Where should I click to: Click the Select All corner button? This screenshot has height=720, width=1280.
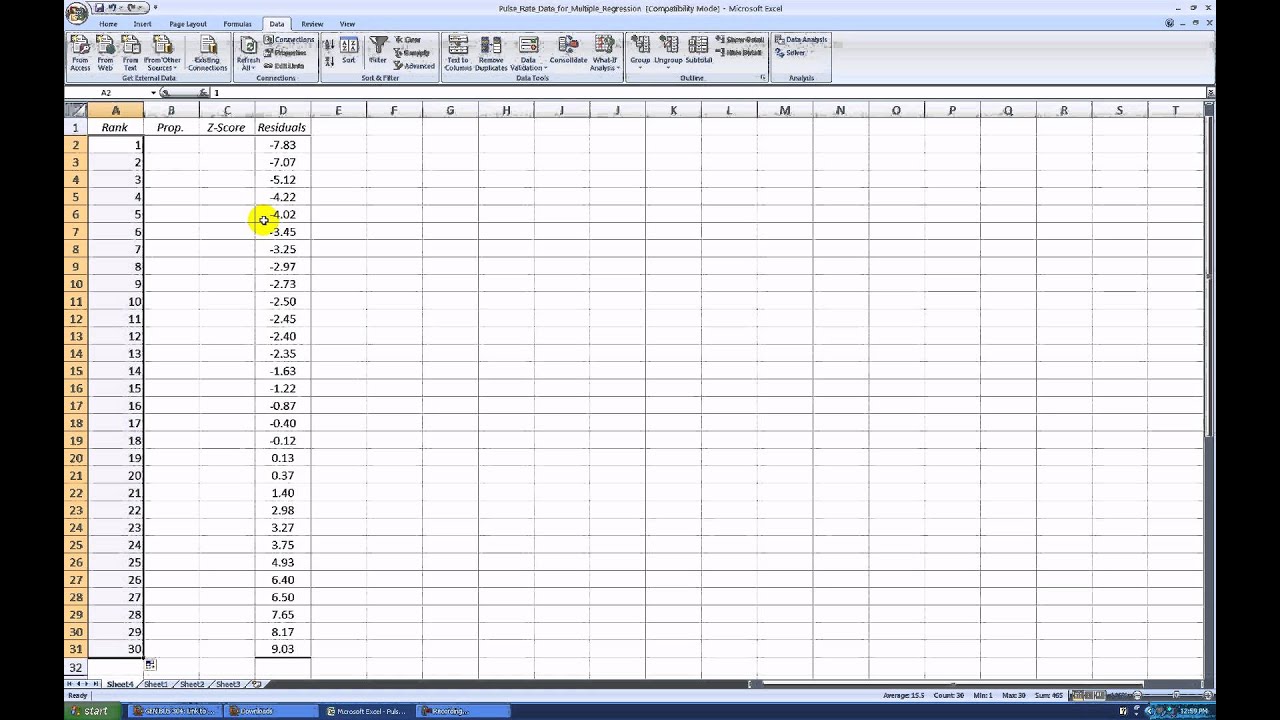coord(76,110)
